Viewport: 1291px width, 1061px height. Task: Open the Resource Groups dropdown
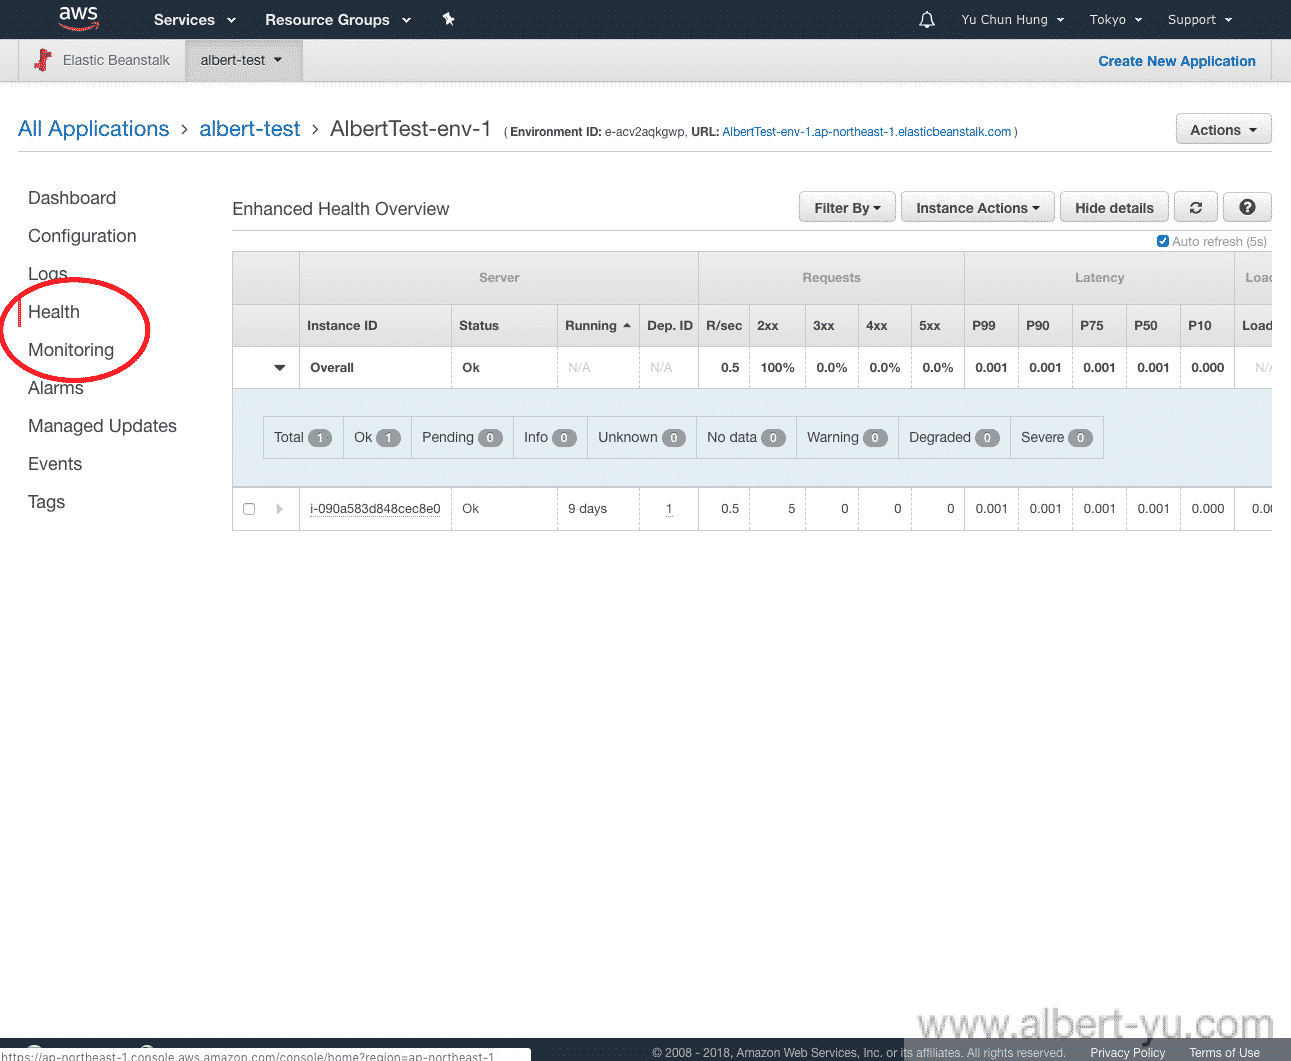pyautogui.click(x=338, y=20)
